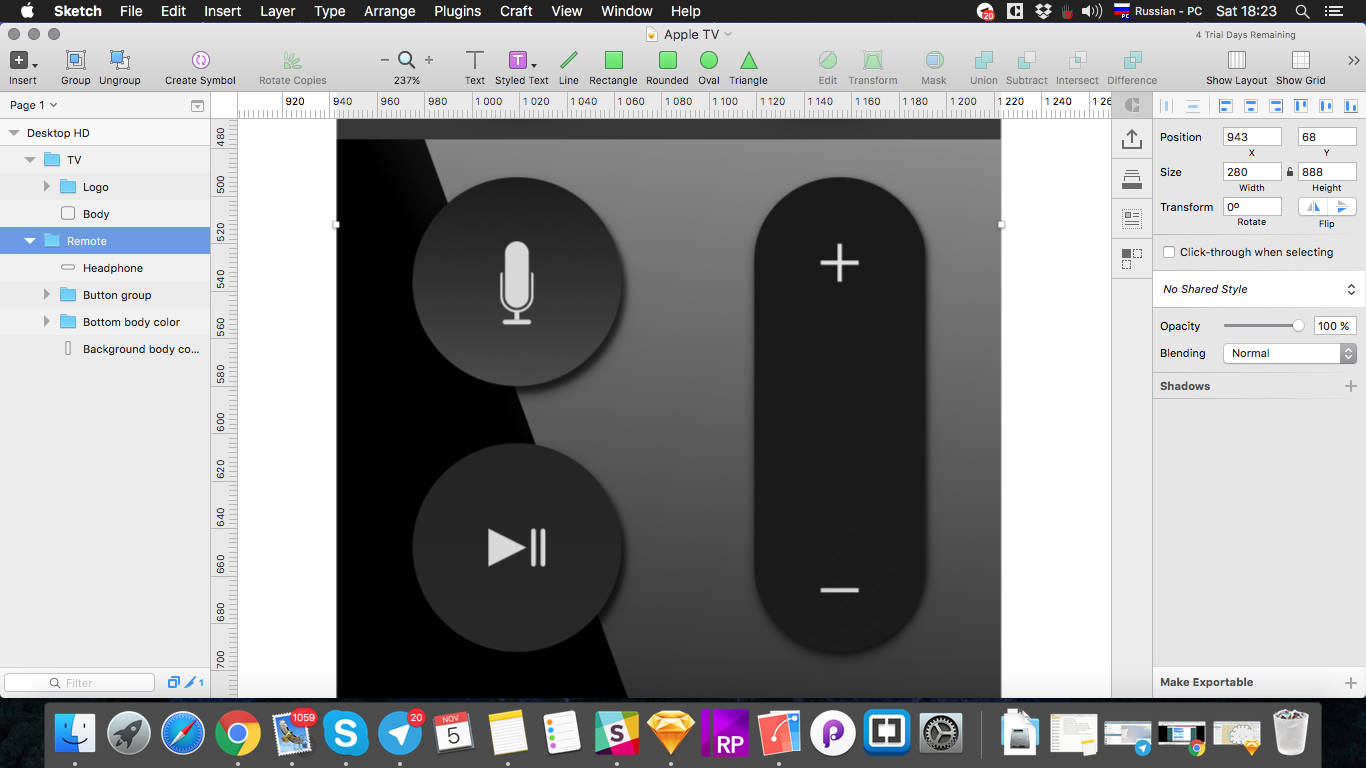Expand the Button group layer

point(47,295)
